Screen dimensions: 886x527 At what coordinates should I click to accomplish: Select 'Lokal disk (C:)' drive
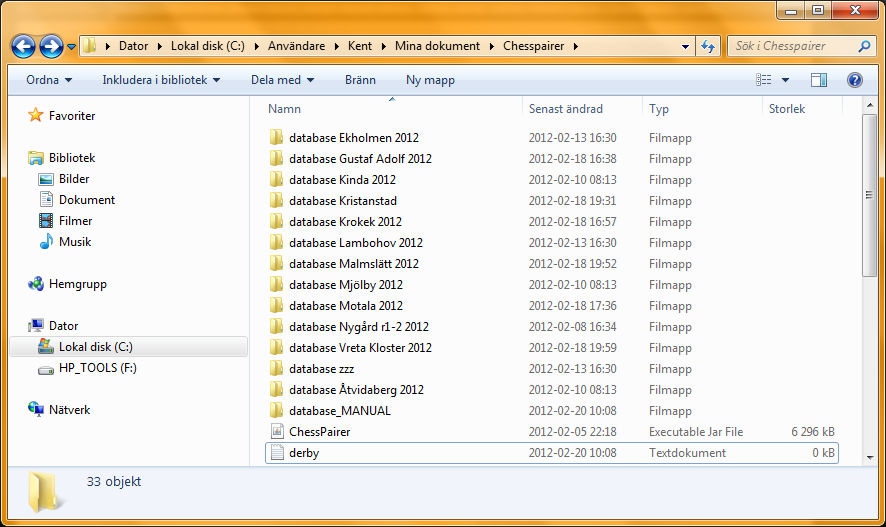pyautogui.click(x=129, y=347)
